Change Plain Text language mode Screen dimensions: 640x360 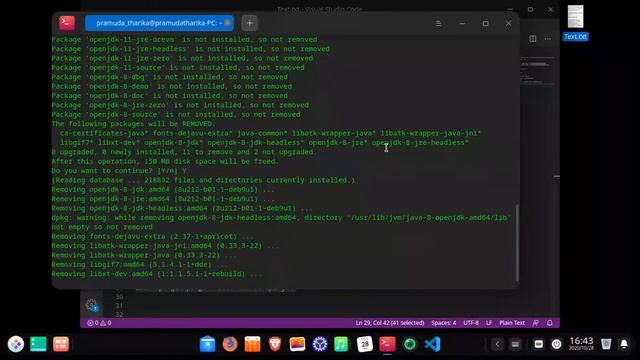[512, 323]
